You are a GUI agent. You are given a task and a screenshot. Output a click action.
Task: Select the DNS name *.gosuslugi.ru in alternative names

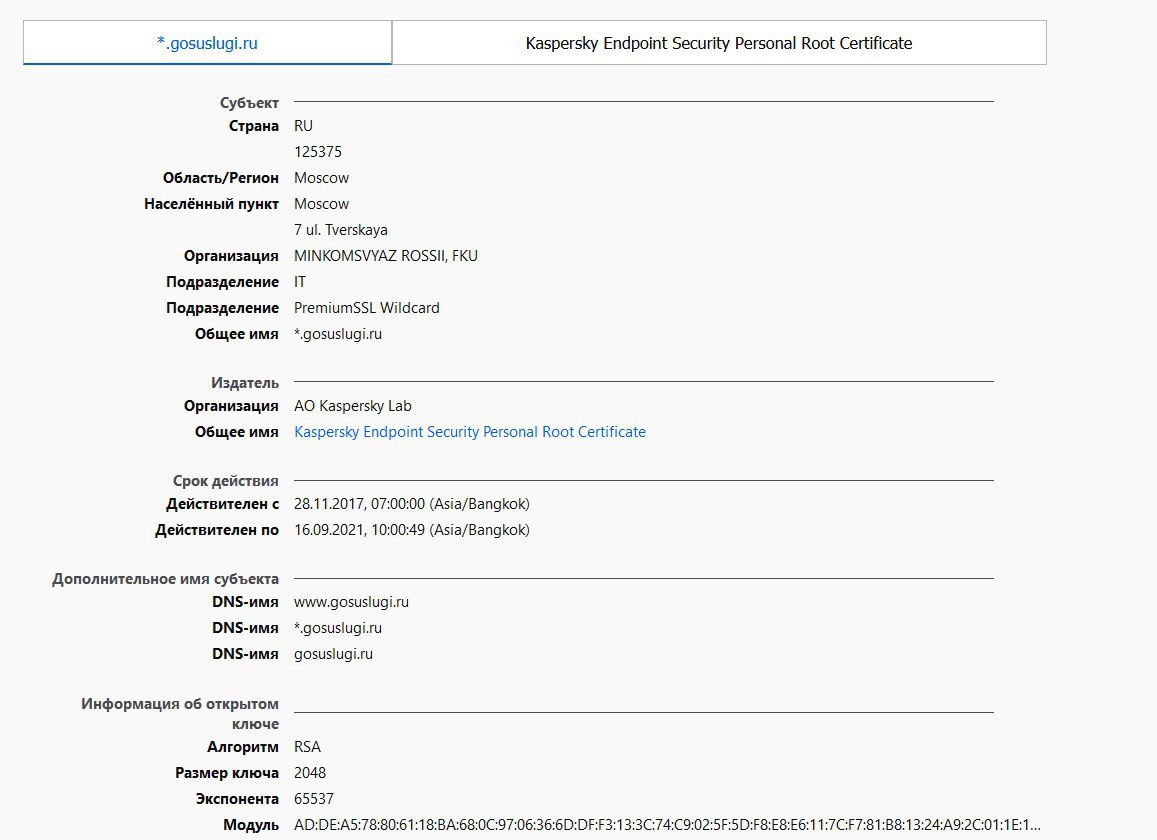click(x=338, y=628)
